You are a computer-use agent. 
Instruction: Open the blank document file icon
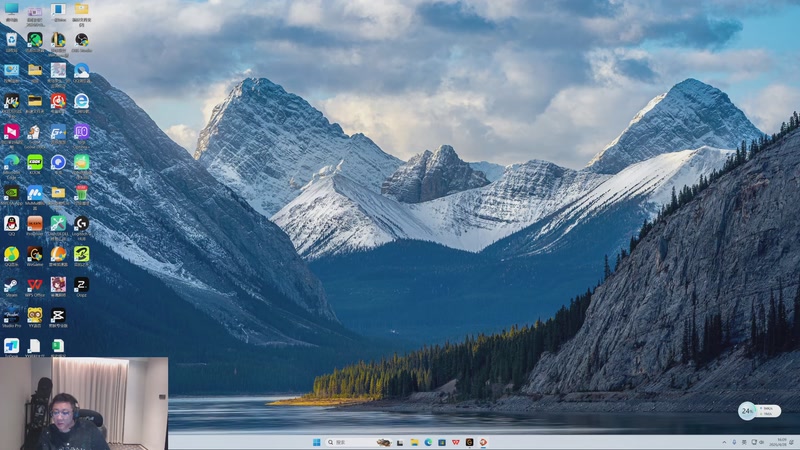coord(35,346)
